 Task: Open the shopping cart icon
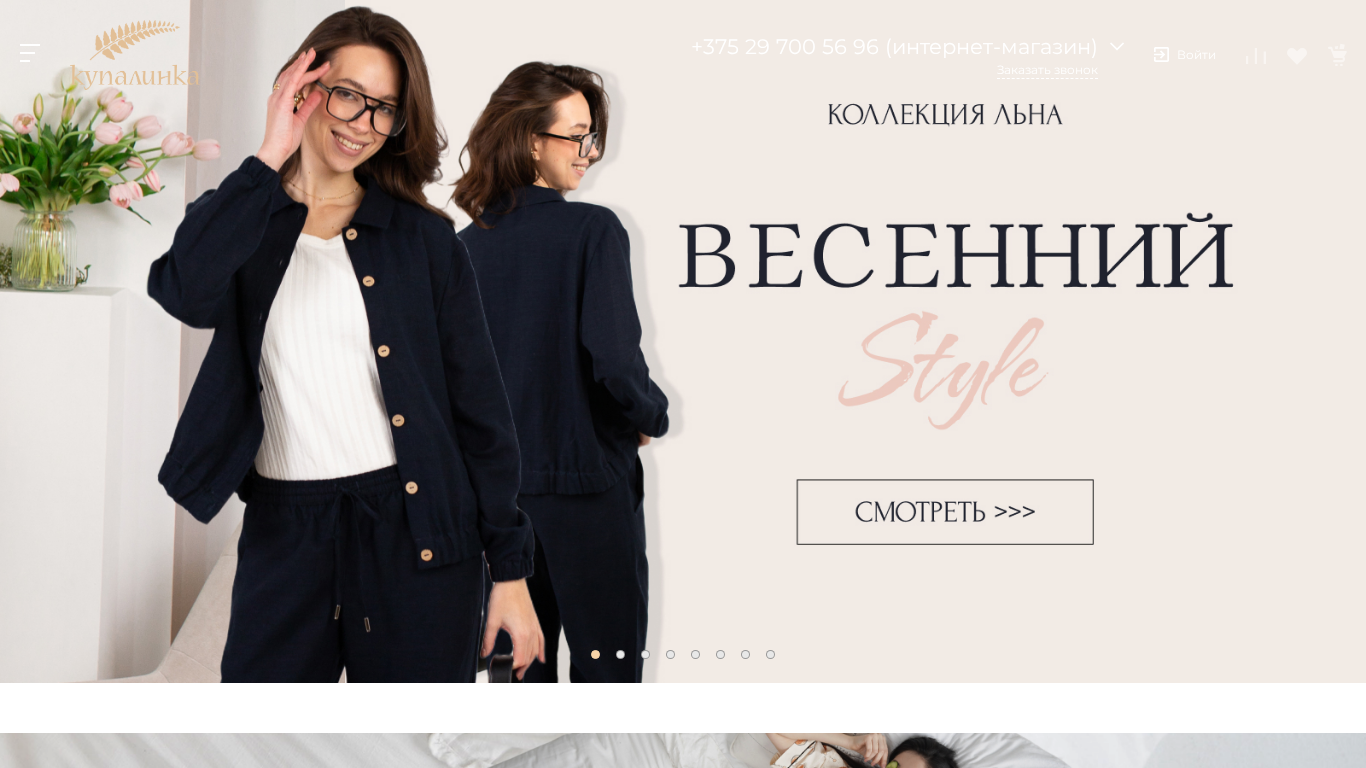tap(1338, 55)
